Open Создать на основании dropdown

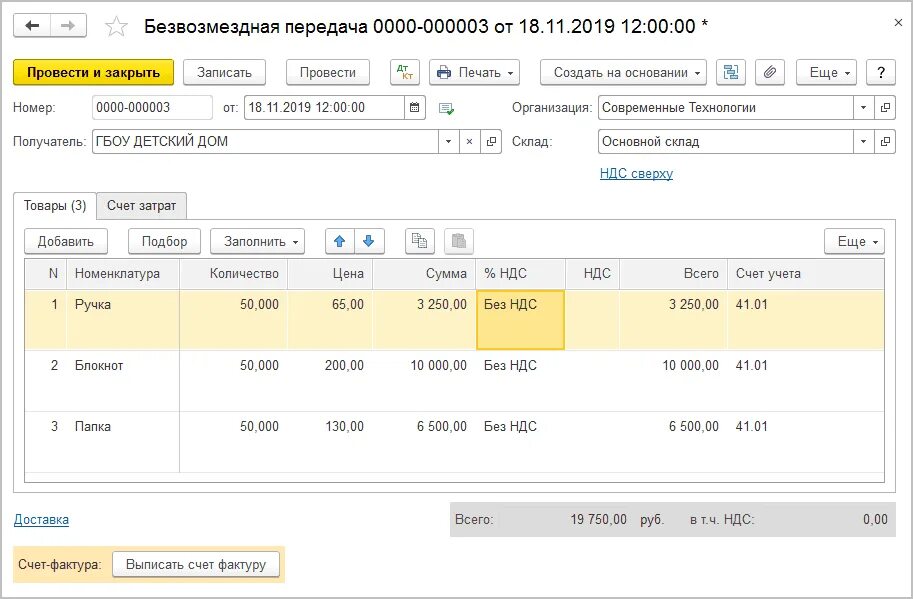(x=624, y=72)
